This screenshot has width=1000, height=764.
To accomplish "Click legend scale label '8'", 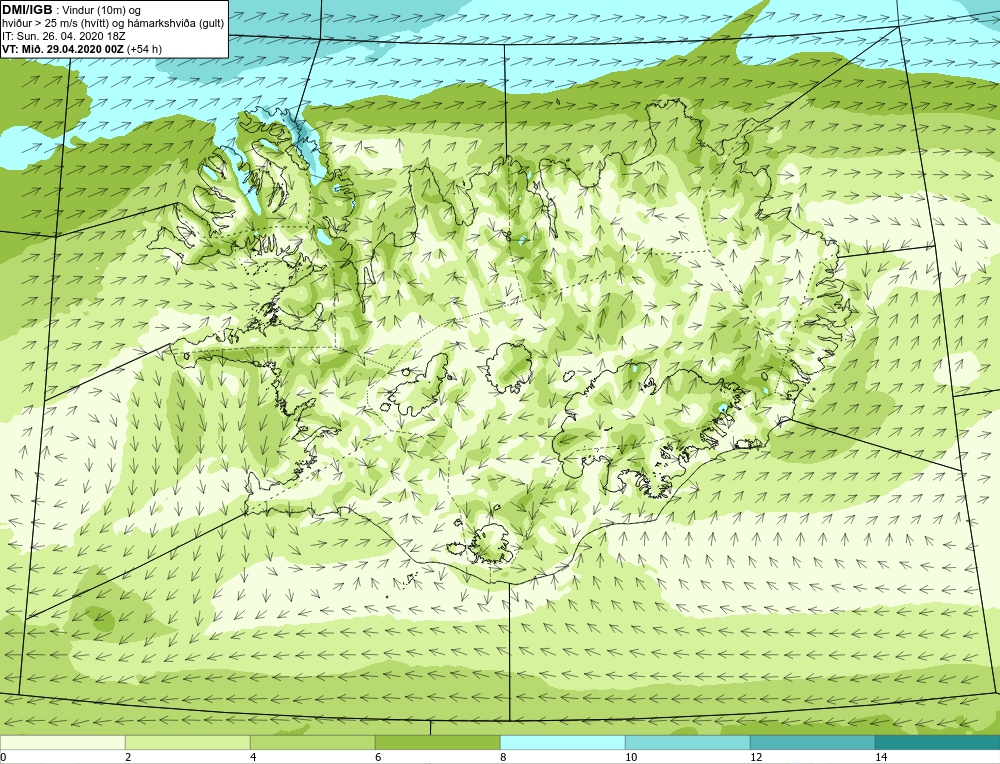I will point(503,757).
